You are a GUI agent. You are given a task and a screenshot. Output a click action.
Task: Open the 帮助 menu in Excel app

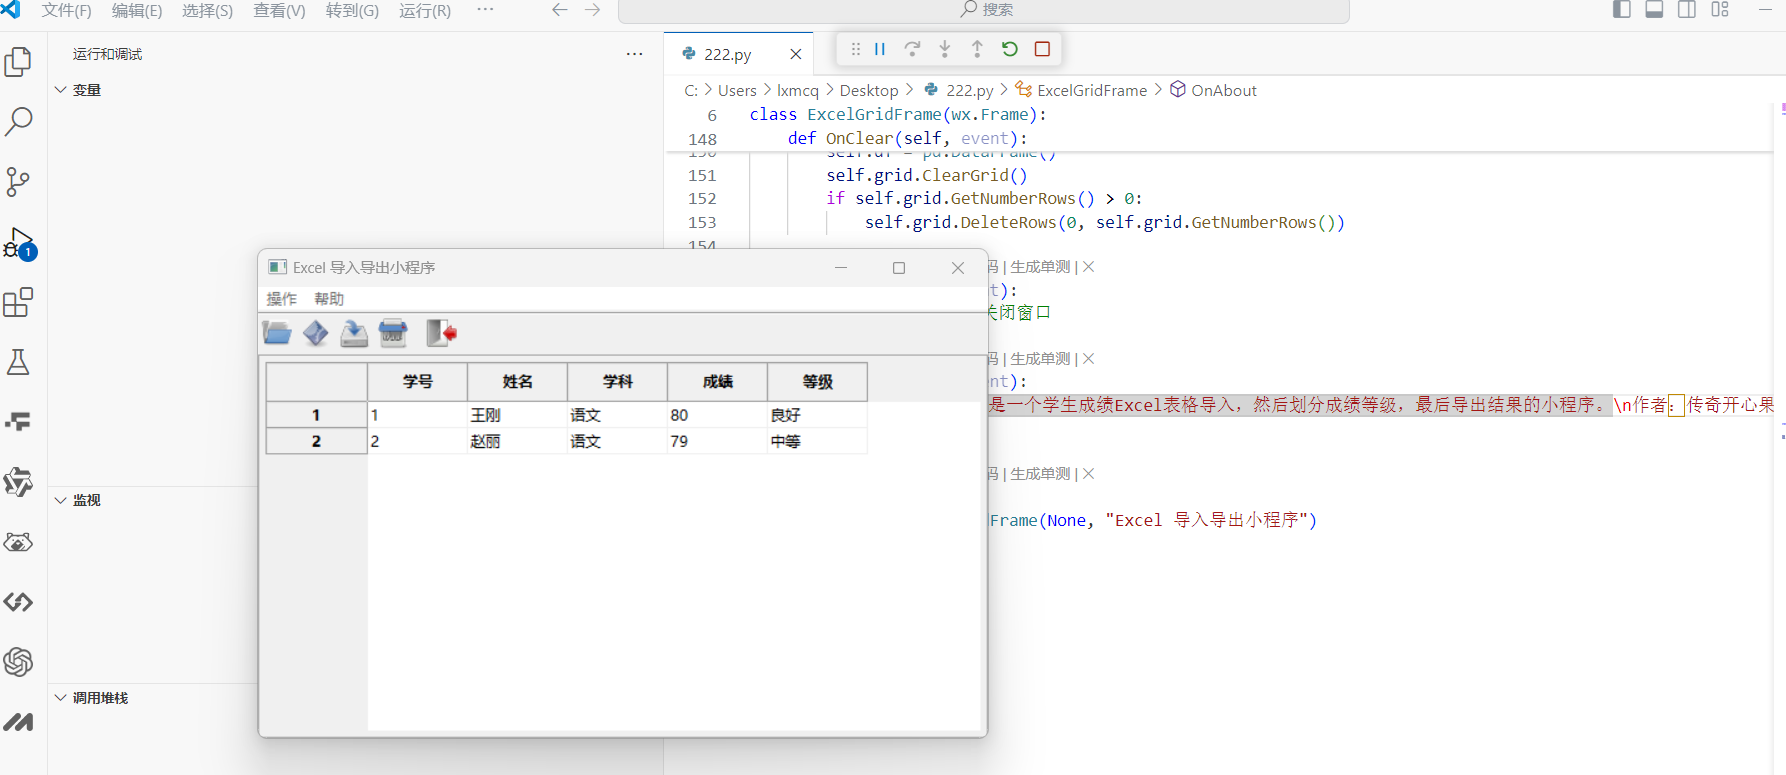(x=329, y=299)
